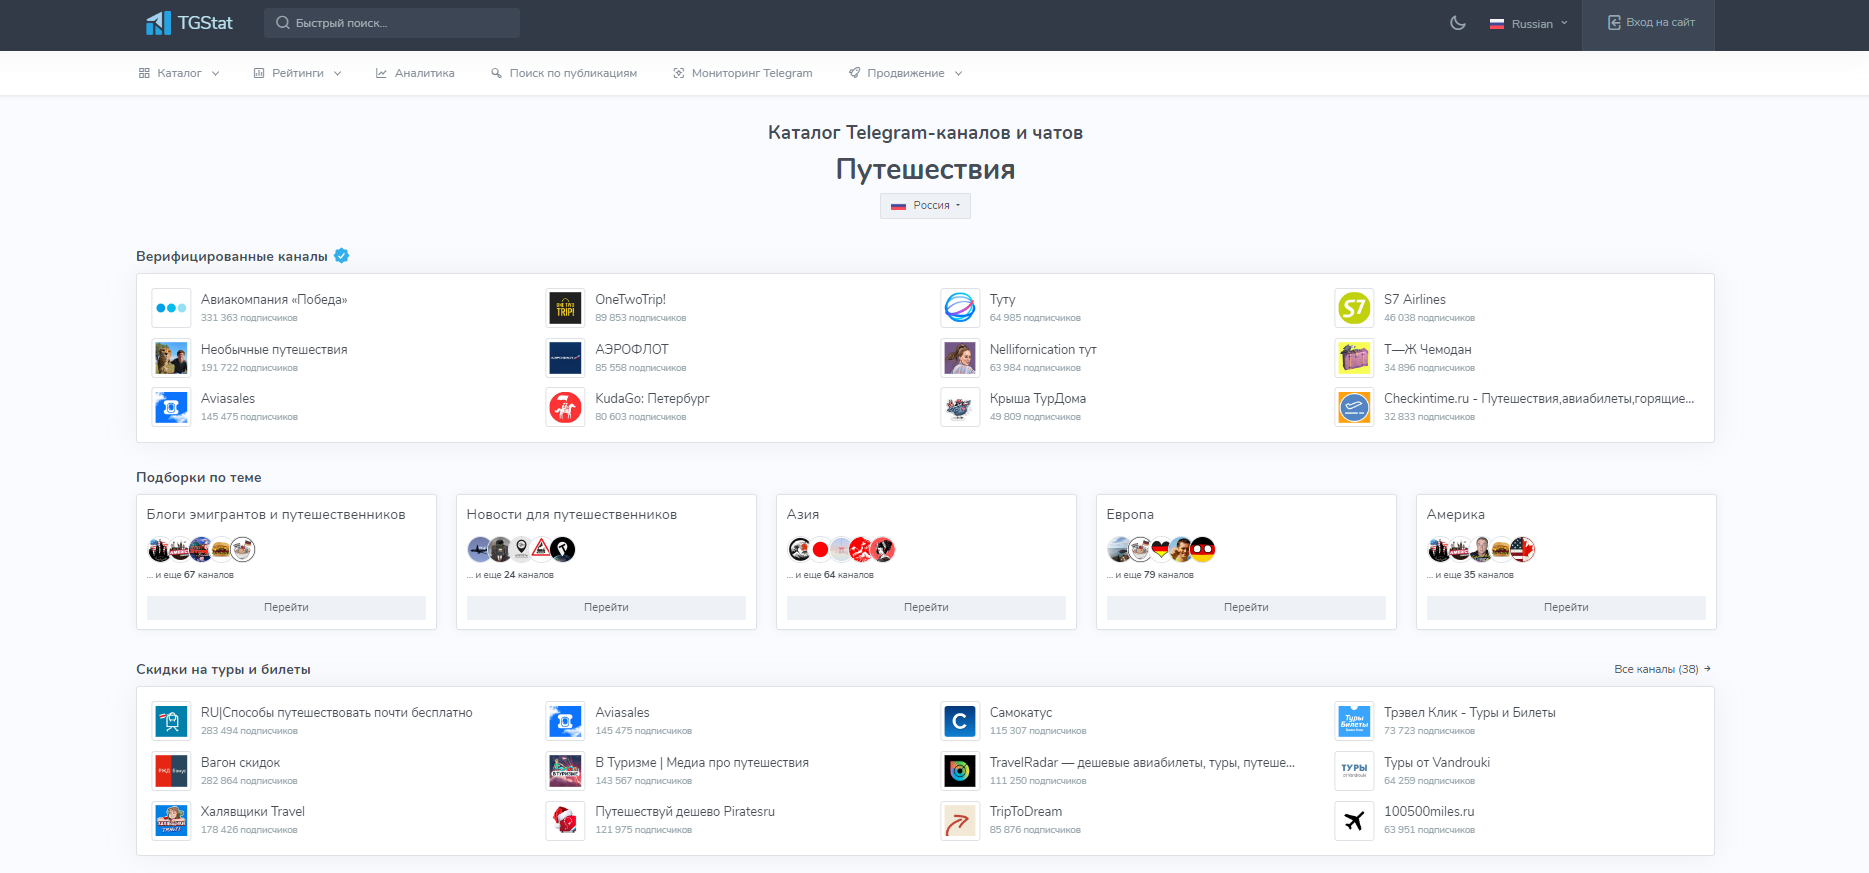Click the S7 Airlines green logo
The width and height of the screenshot is (1869, 873).
click(x=1354, y=308)
